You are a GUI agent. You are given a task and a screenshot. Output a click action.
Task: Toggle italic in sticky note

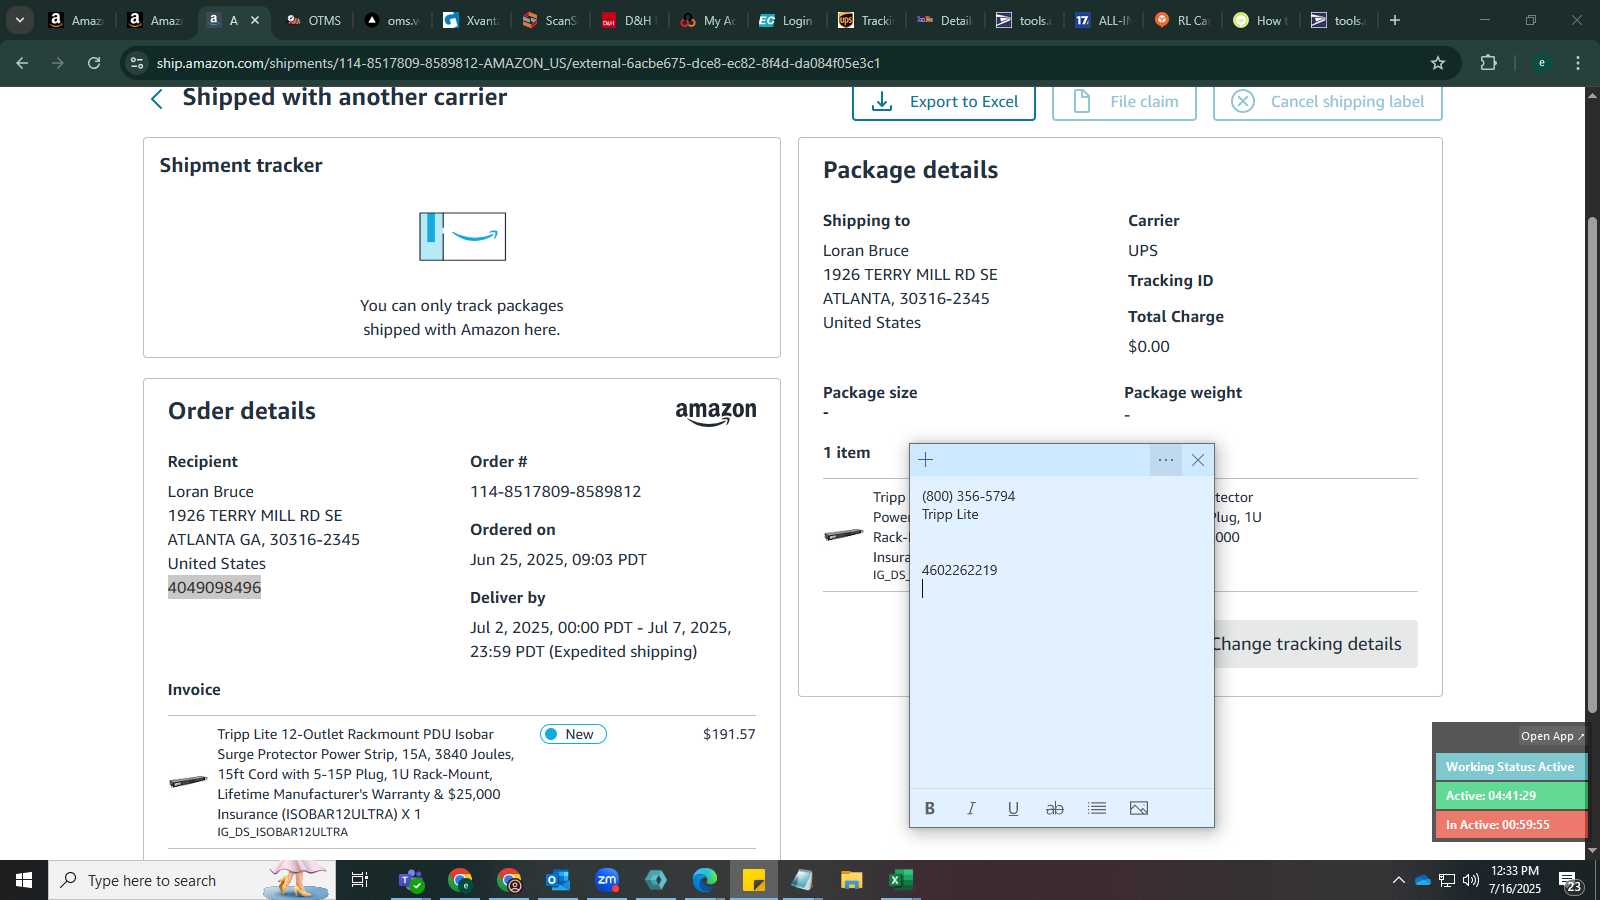(x=971, y=808)
